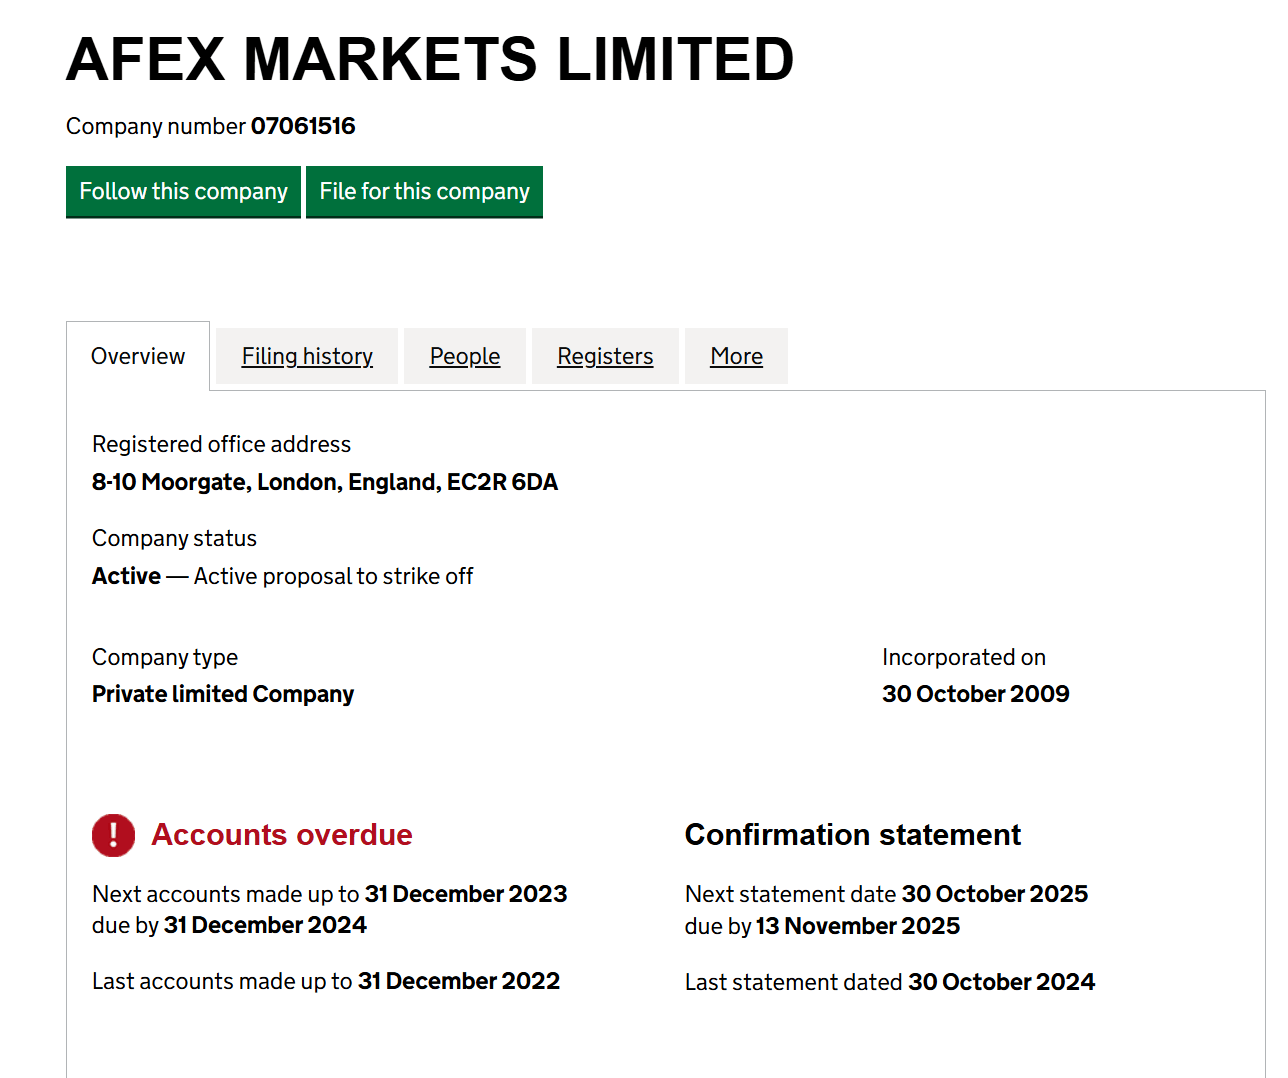The width and height of the screenshot is (1288, 1078).
Task: Click the Active proposal to strike off status
Action: 333,576
